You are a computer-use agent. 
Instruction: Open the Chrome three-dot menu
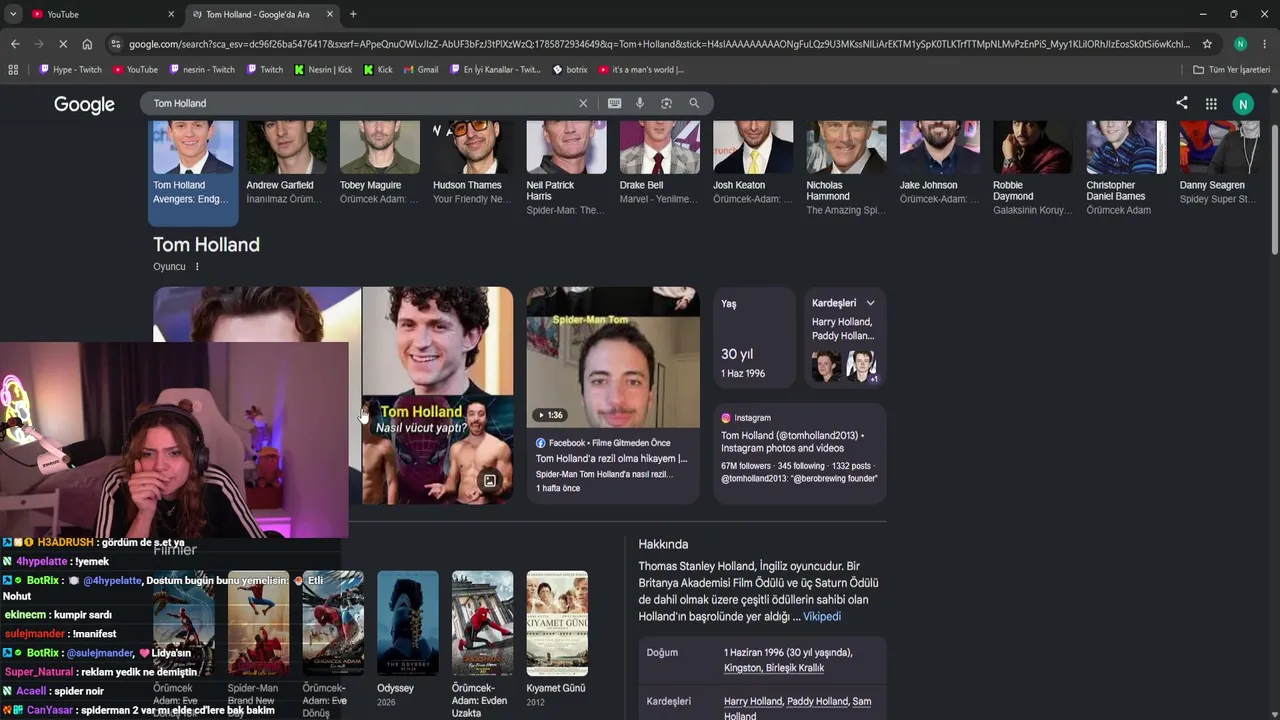(1264, 44)
